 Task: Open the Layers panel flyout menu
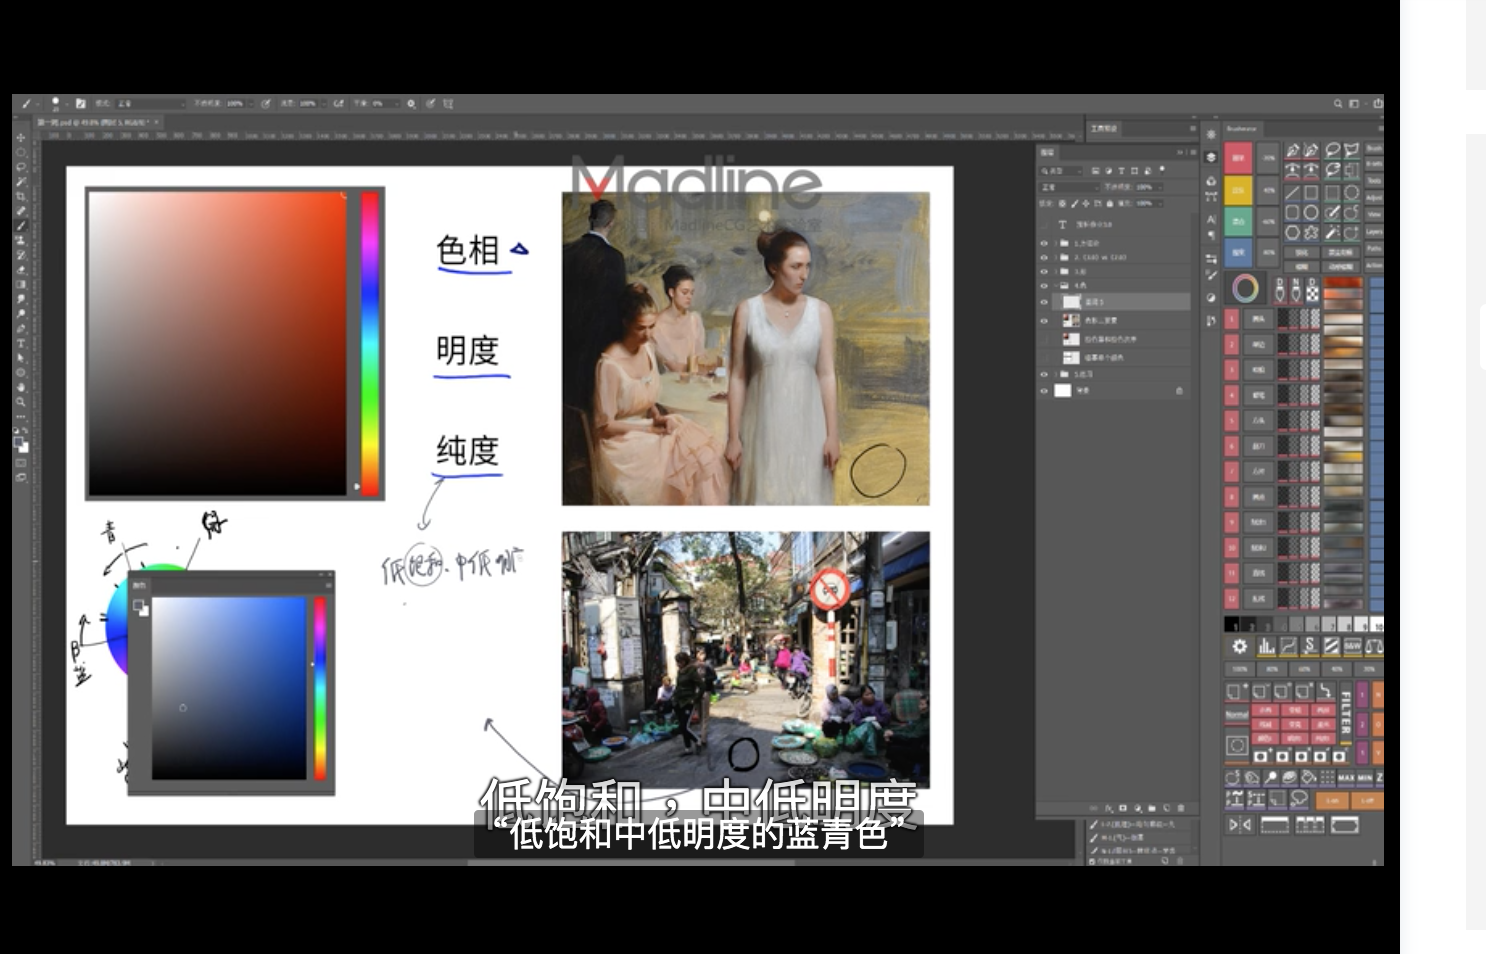click(1193, 152)
